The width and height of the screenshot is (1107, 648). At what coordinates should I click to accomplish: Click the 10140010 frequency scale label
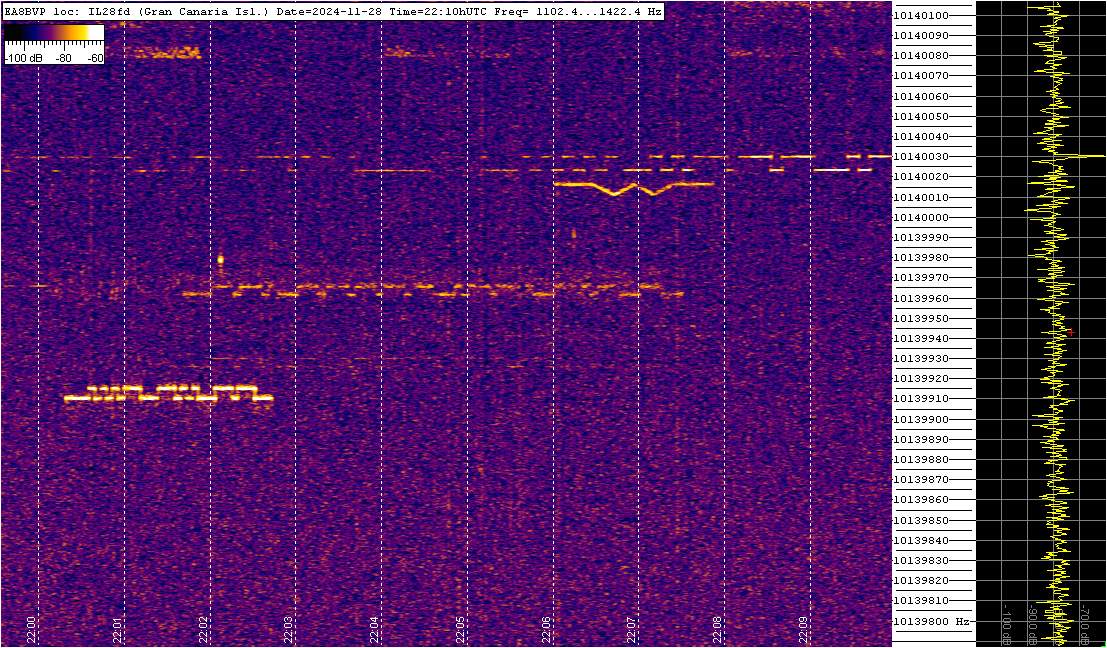[921, 197]
